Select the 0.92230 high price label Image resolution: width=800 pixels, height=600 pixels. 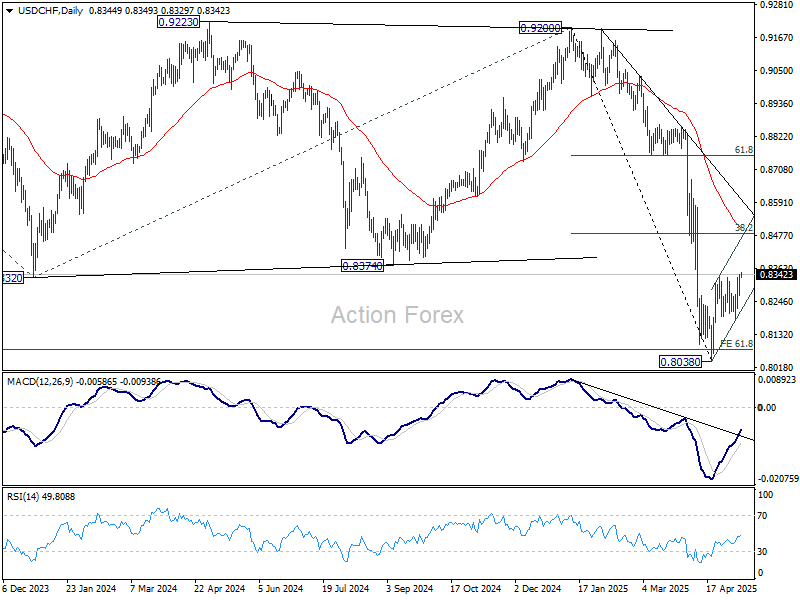click(181, 21)
